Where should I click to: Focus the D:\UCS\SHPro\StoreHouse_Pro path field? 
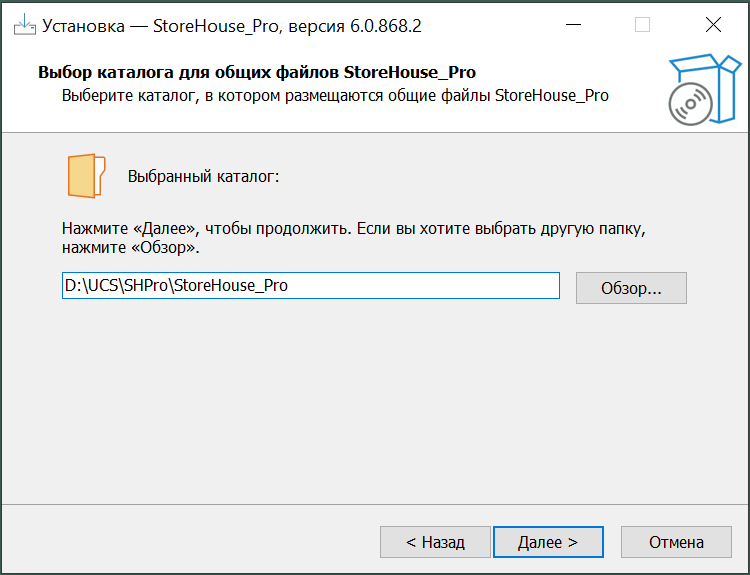310,286
